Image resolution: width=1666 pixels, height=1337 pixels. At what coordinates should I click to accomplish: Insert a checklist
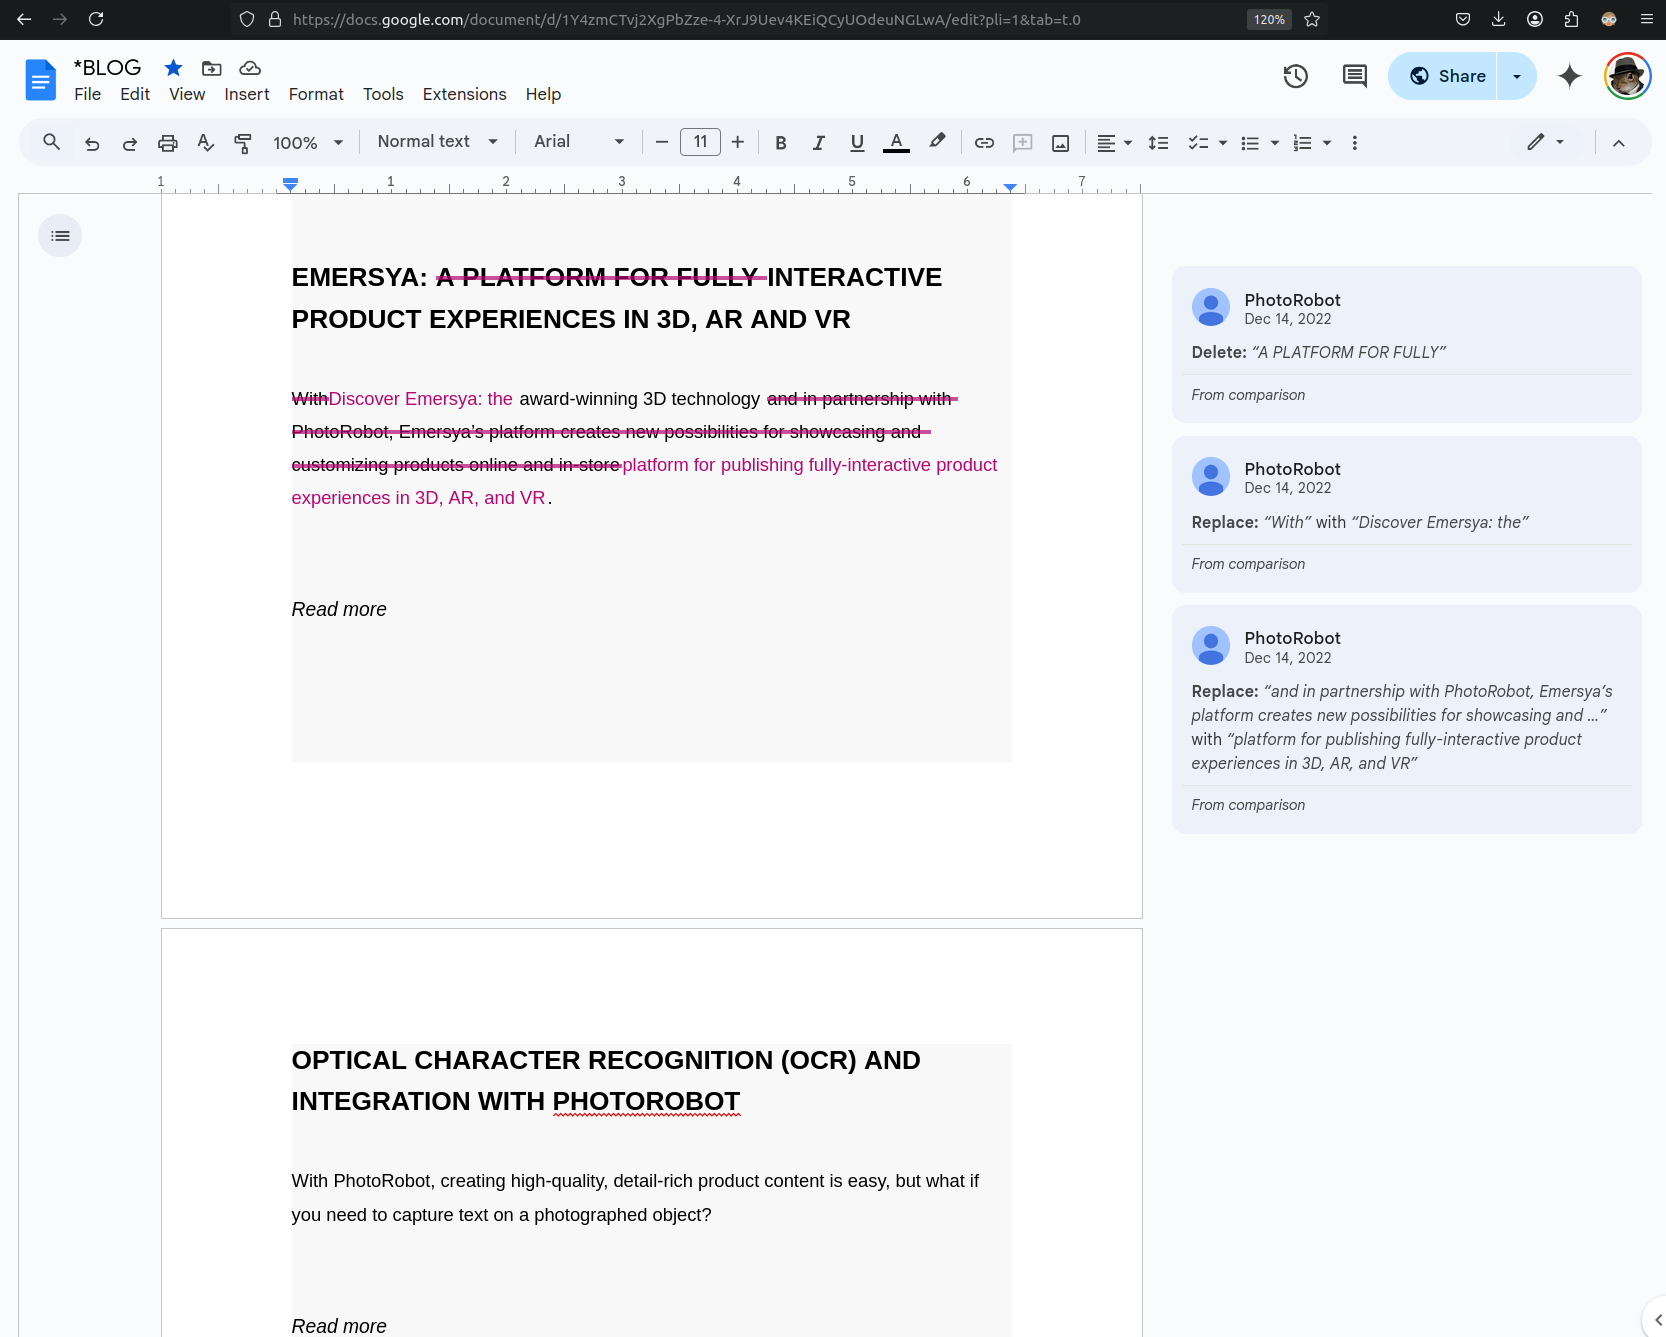click(x=1198, y=143)
